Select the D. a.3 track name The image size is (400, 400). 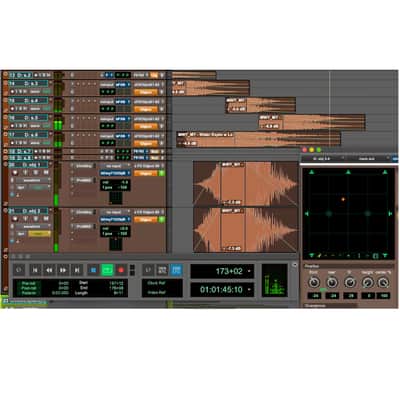tap(29, 83)
